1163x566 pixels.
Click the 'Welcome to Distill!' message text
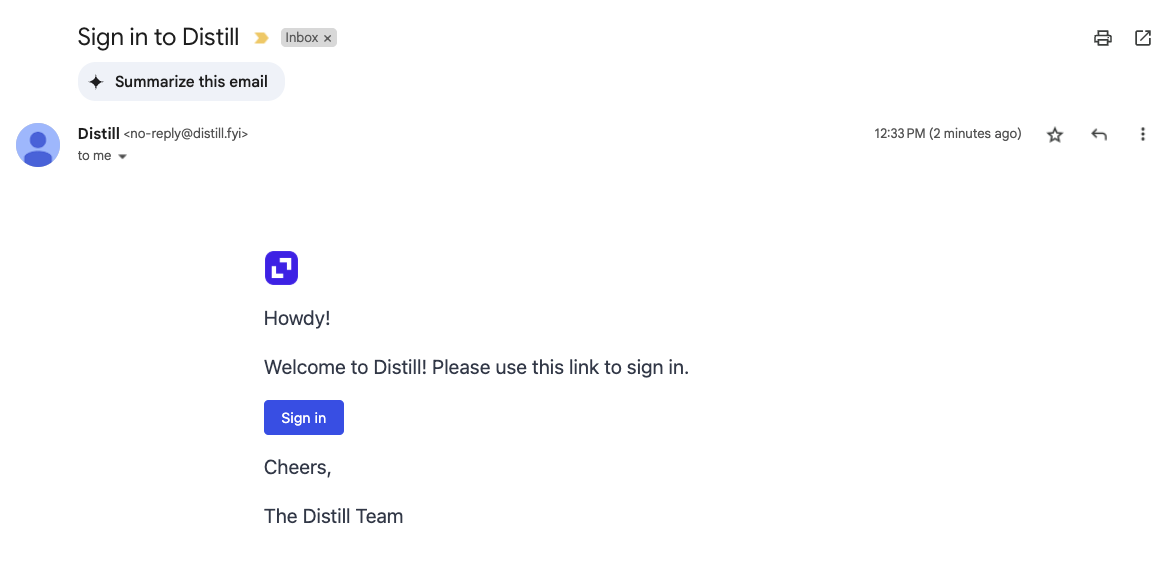pos(346,367)
